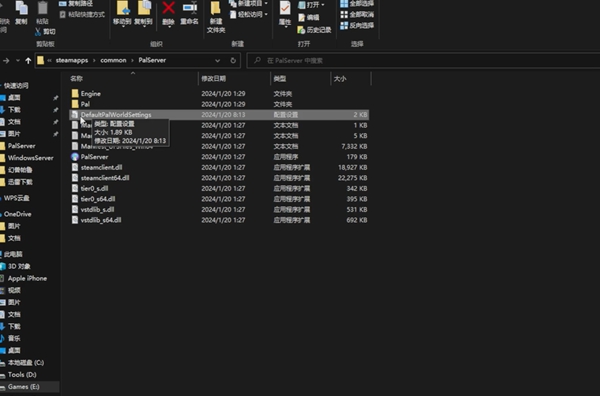Image resolution: width=600 pixels, height=396 pixels.
Task: Click 反向选择 (Invert selection)
Action: coord(357,25)
